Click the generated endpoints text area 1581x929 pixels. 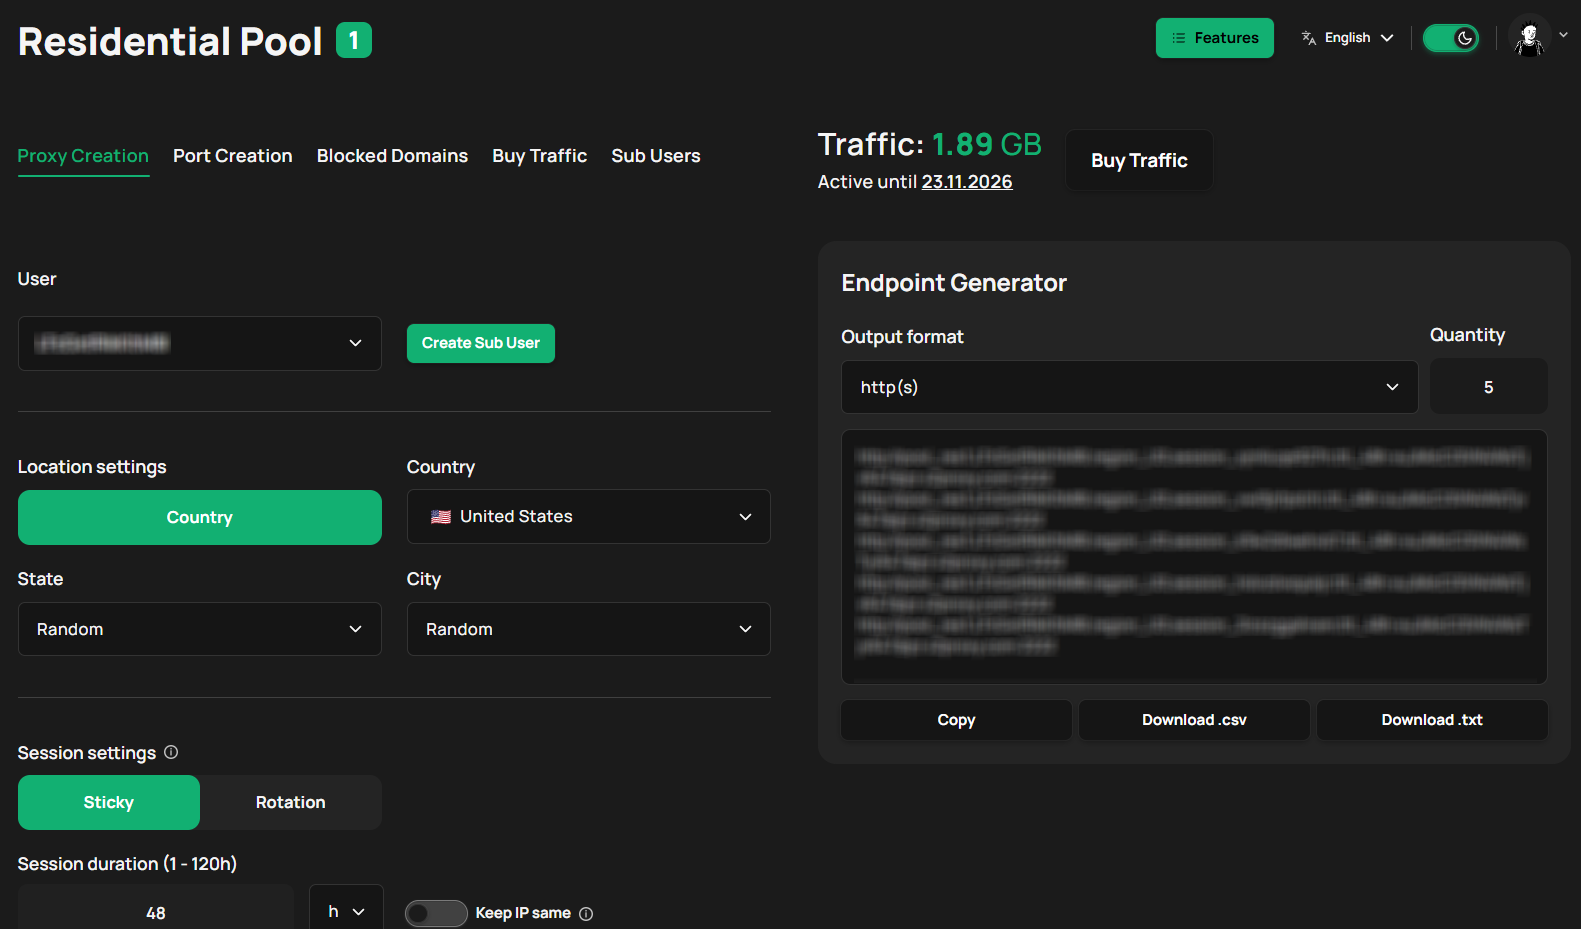pyautogui.click(x=1194, y=557)
